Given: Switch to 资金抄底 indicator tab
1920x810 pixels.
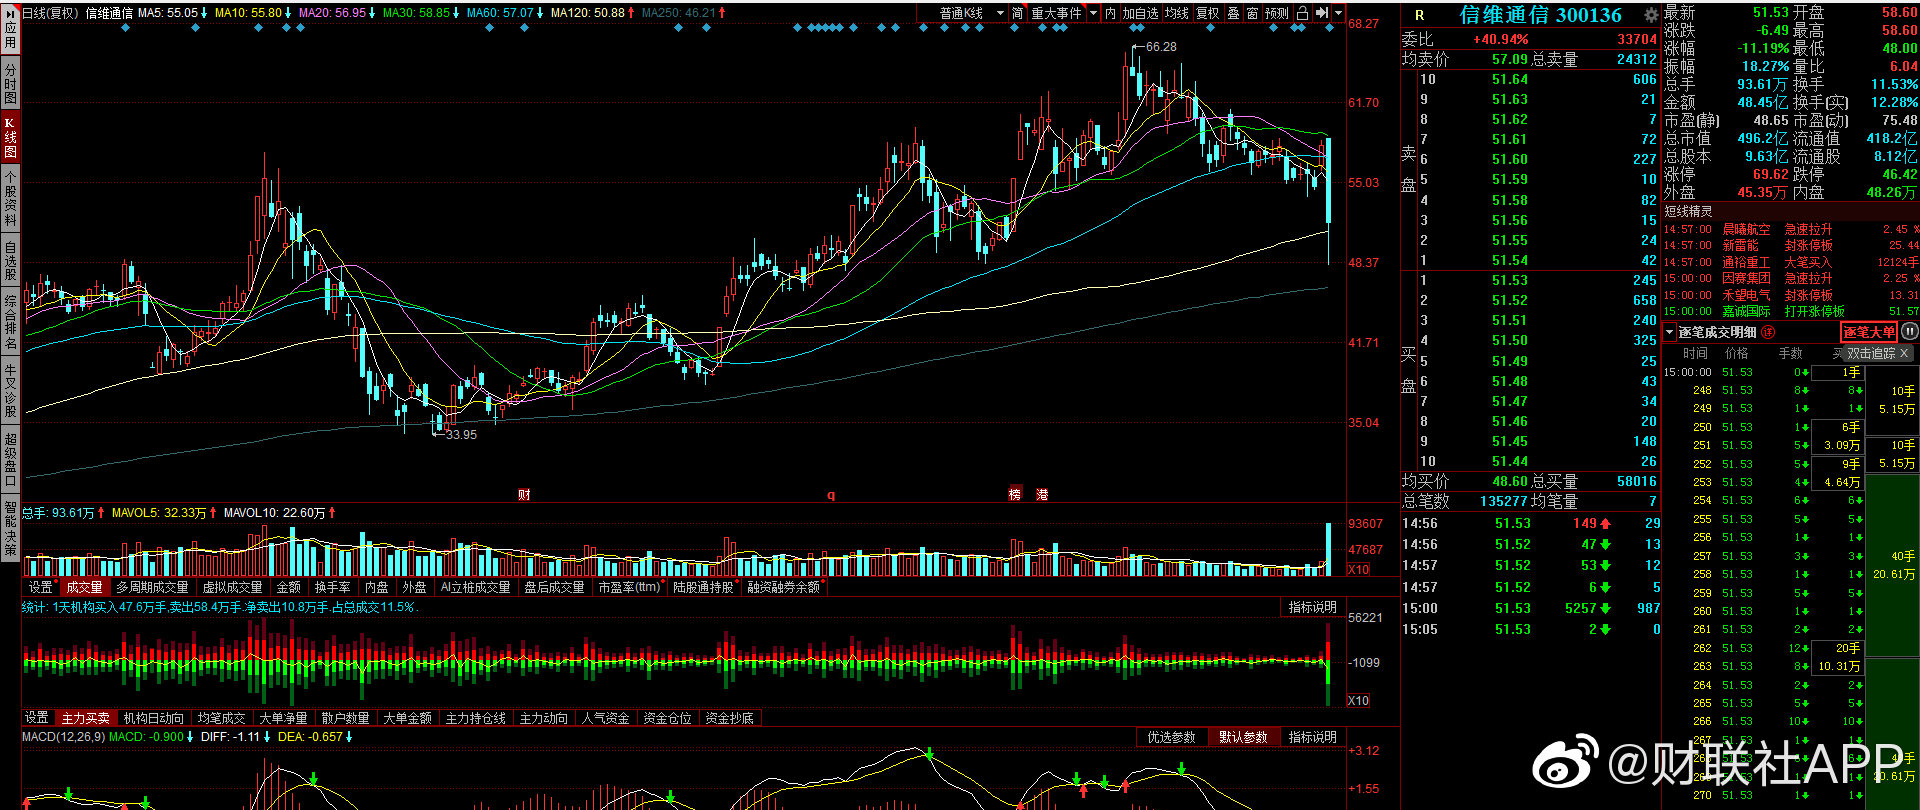Looking at the screenshot, I should [x=729, y=718].
